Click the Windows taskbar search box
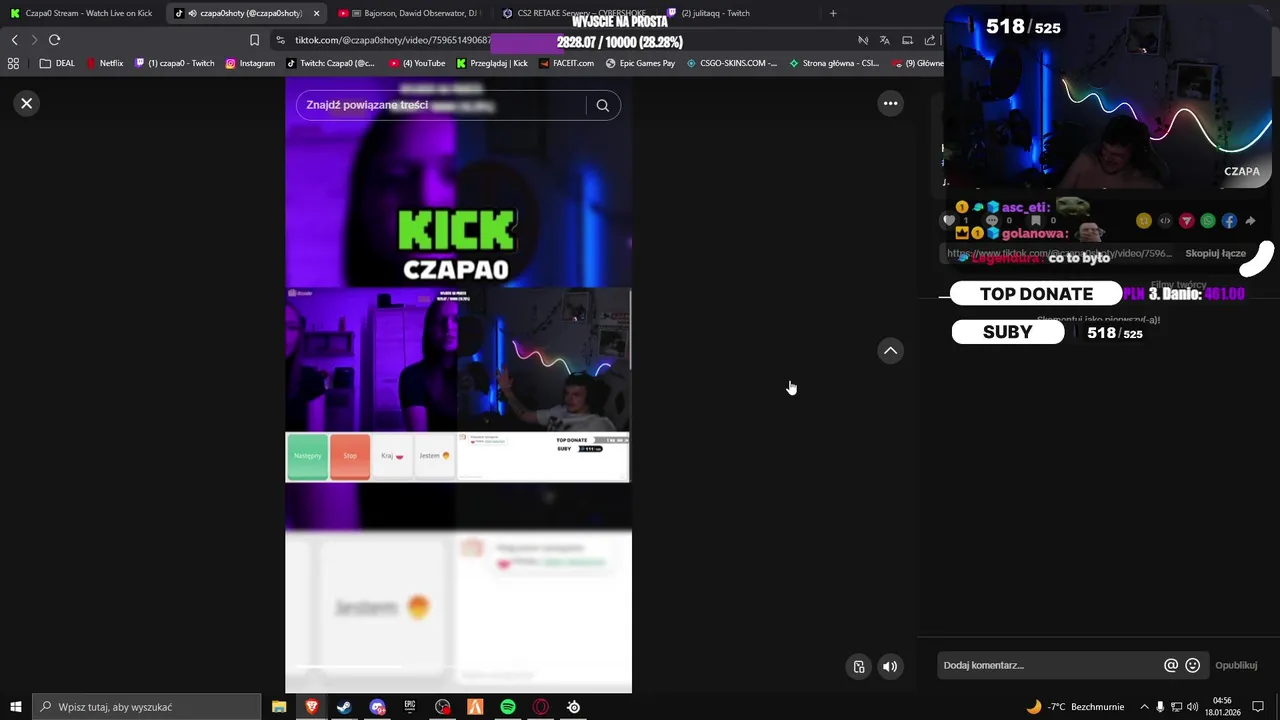 tap(147, 707)
